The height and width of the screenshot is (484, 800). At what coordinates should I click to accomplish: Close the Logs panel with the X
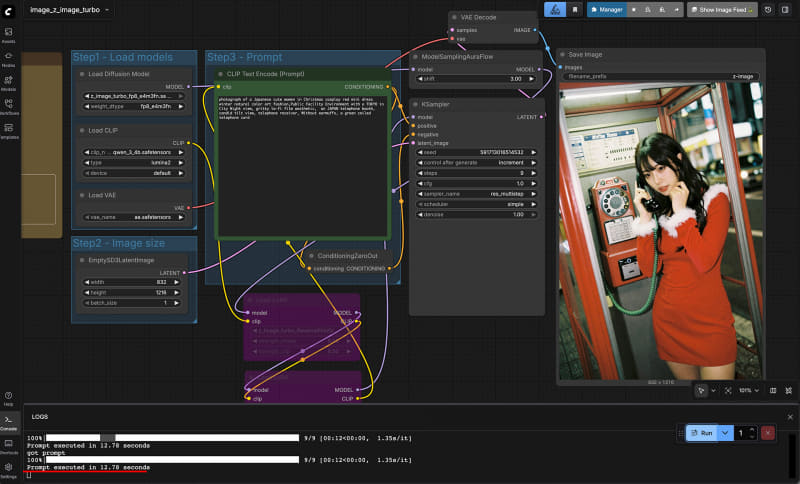pyautogui.click(x=790, y=417)
